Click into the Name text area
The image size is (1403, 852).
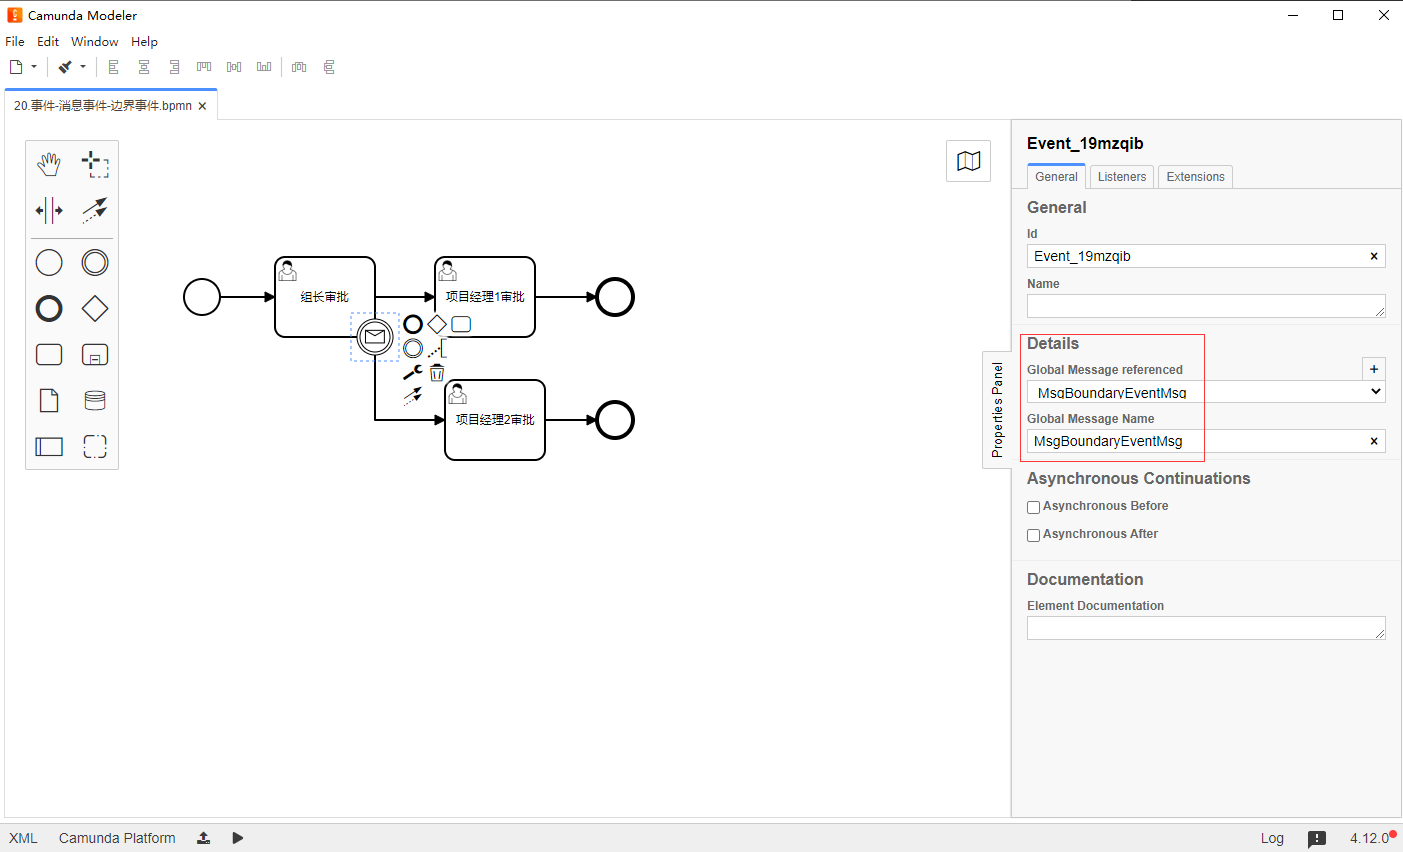pyautogui.click(x=1206, y=306)
